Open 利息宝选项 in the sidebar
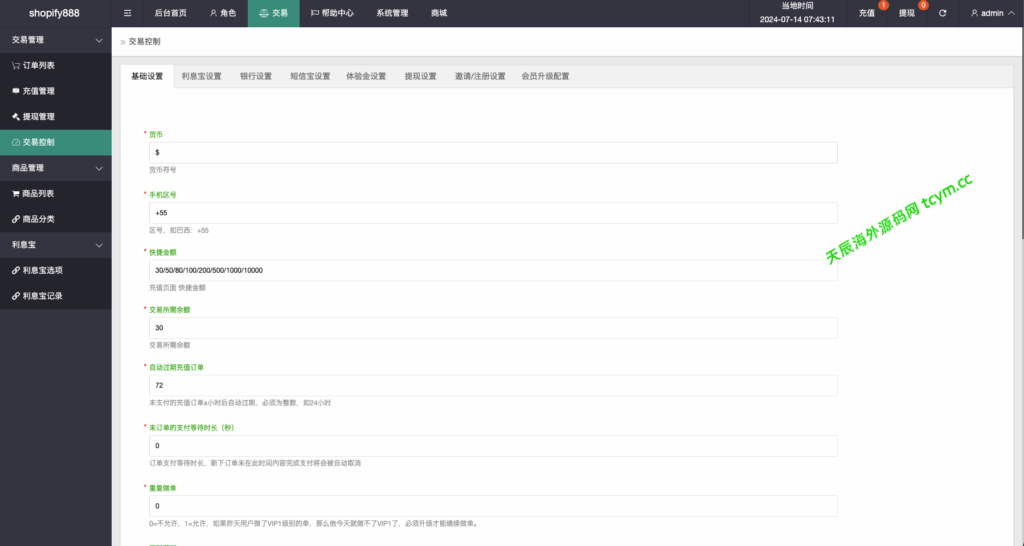Screen dimensions: 1024x546 point(56,270)
